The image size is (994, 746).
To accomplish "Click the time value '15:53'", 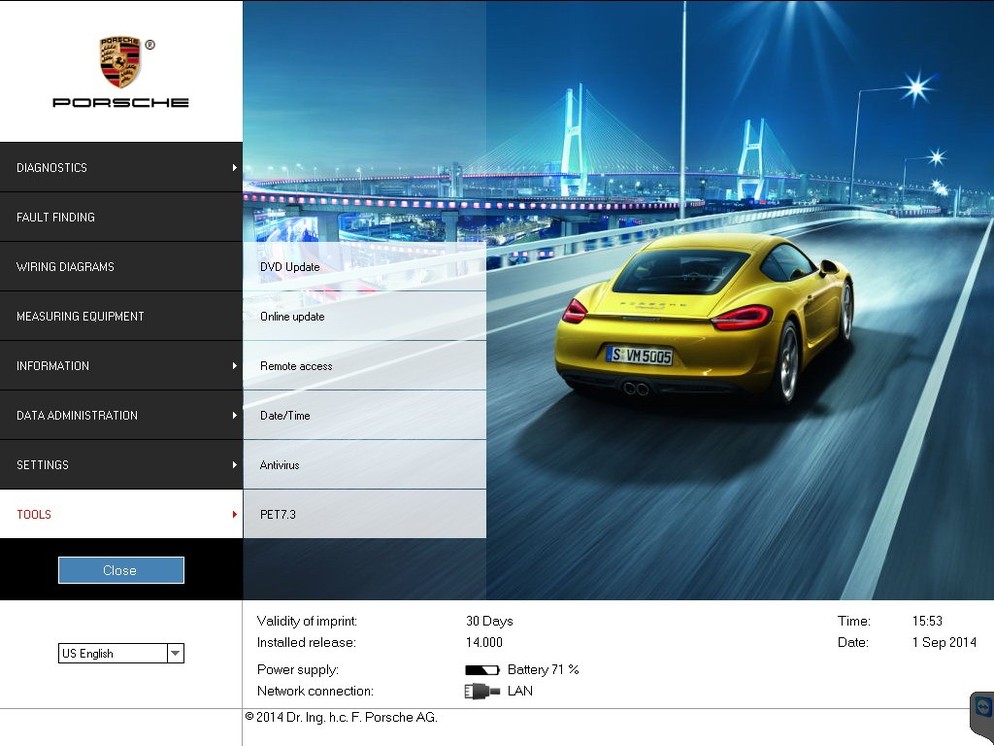I will tap(927, 621).
